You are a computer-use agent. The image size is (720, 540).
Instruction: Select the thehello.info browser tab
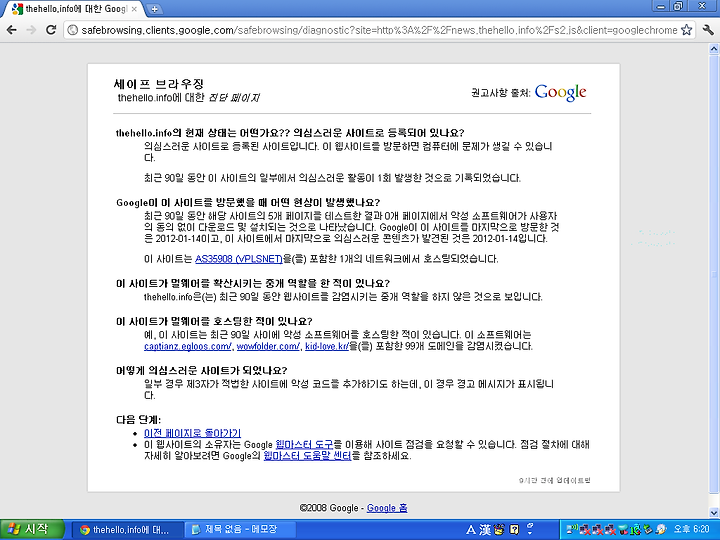point(73,9)
